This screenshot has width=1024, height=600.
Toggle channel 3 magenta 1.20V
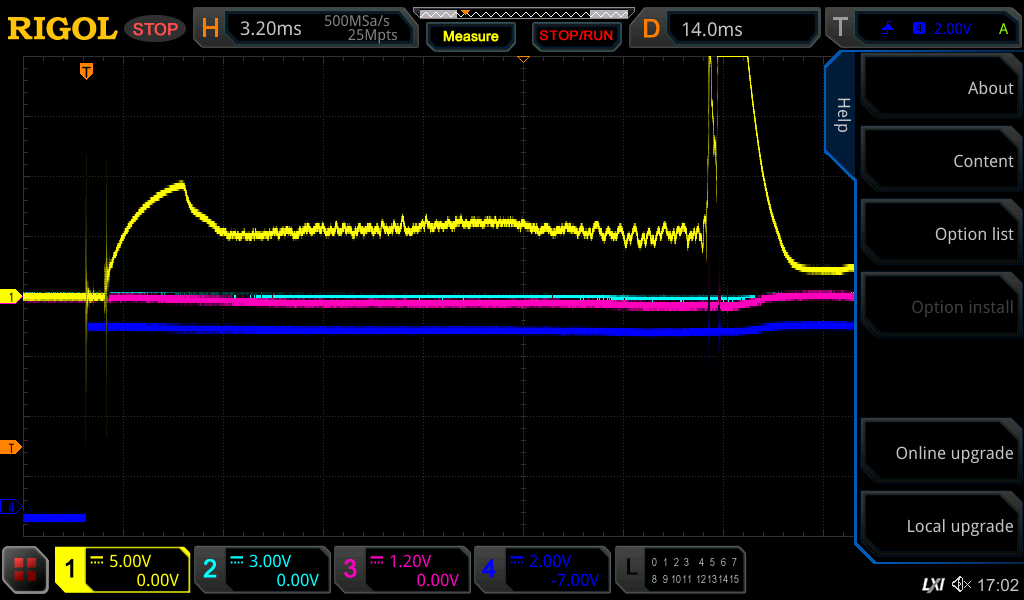402,570
